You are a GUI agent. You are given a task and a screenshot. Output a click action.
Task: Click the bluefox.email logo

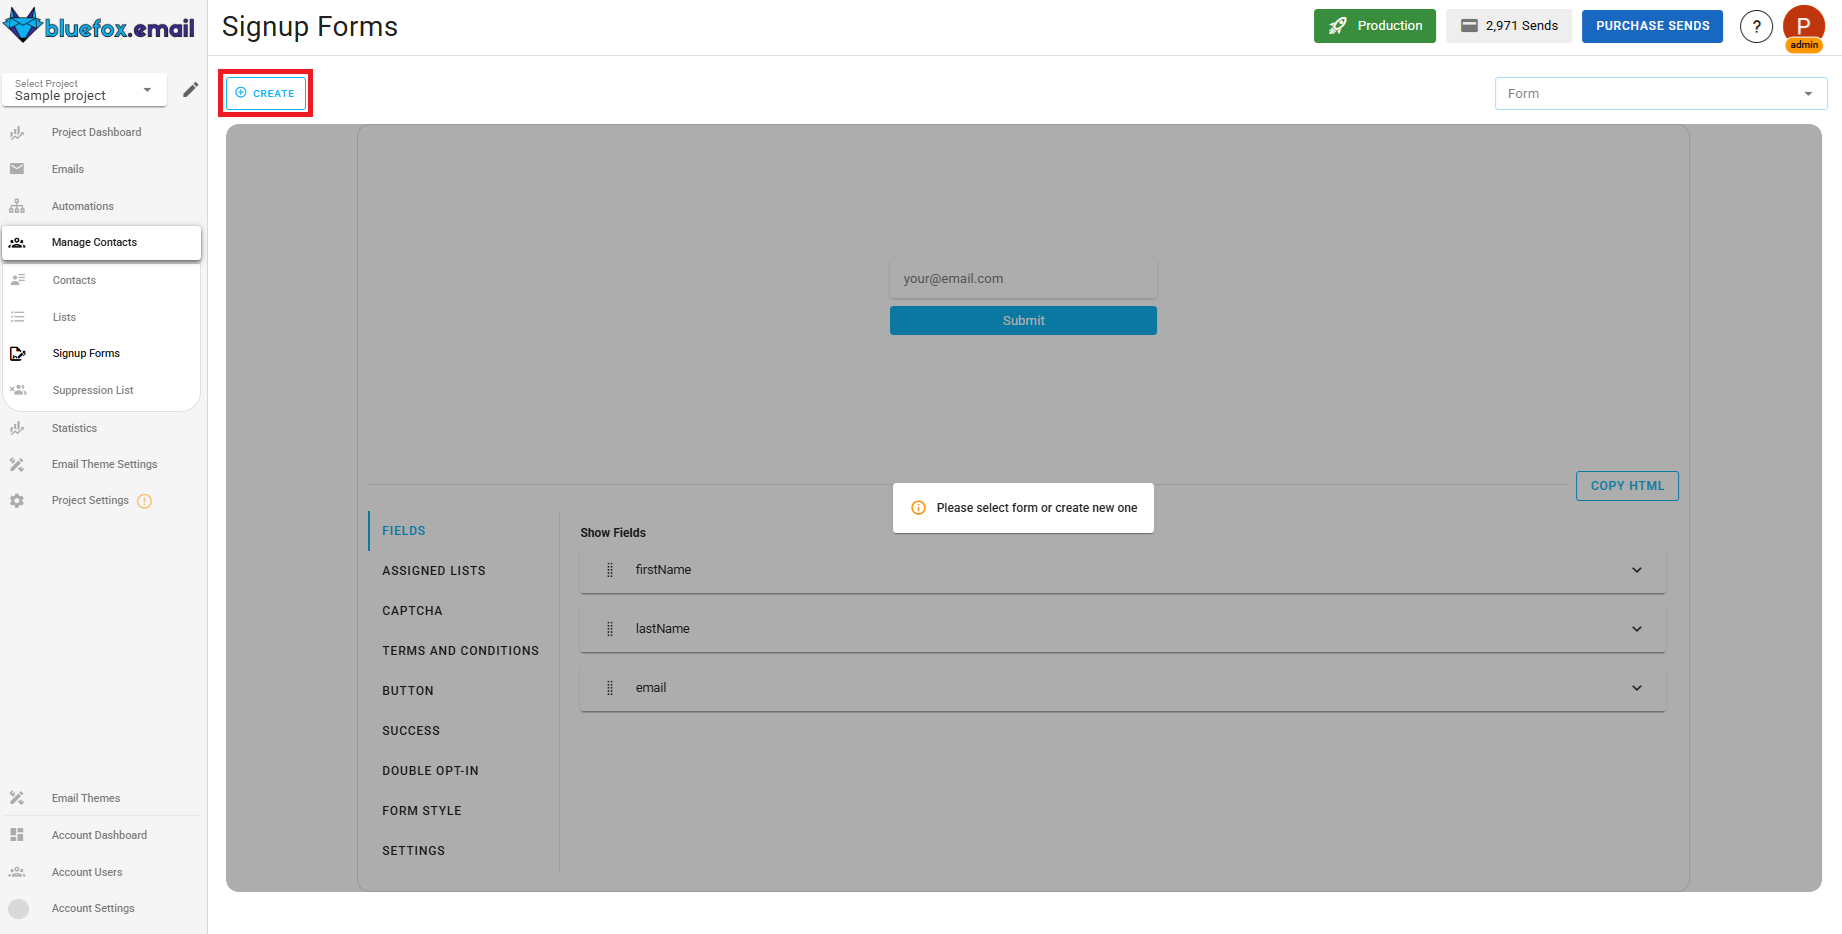[x=100, y=25]
